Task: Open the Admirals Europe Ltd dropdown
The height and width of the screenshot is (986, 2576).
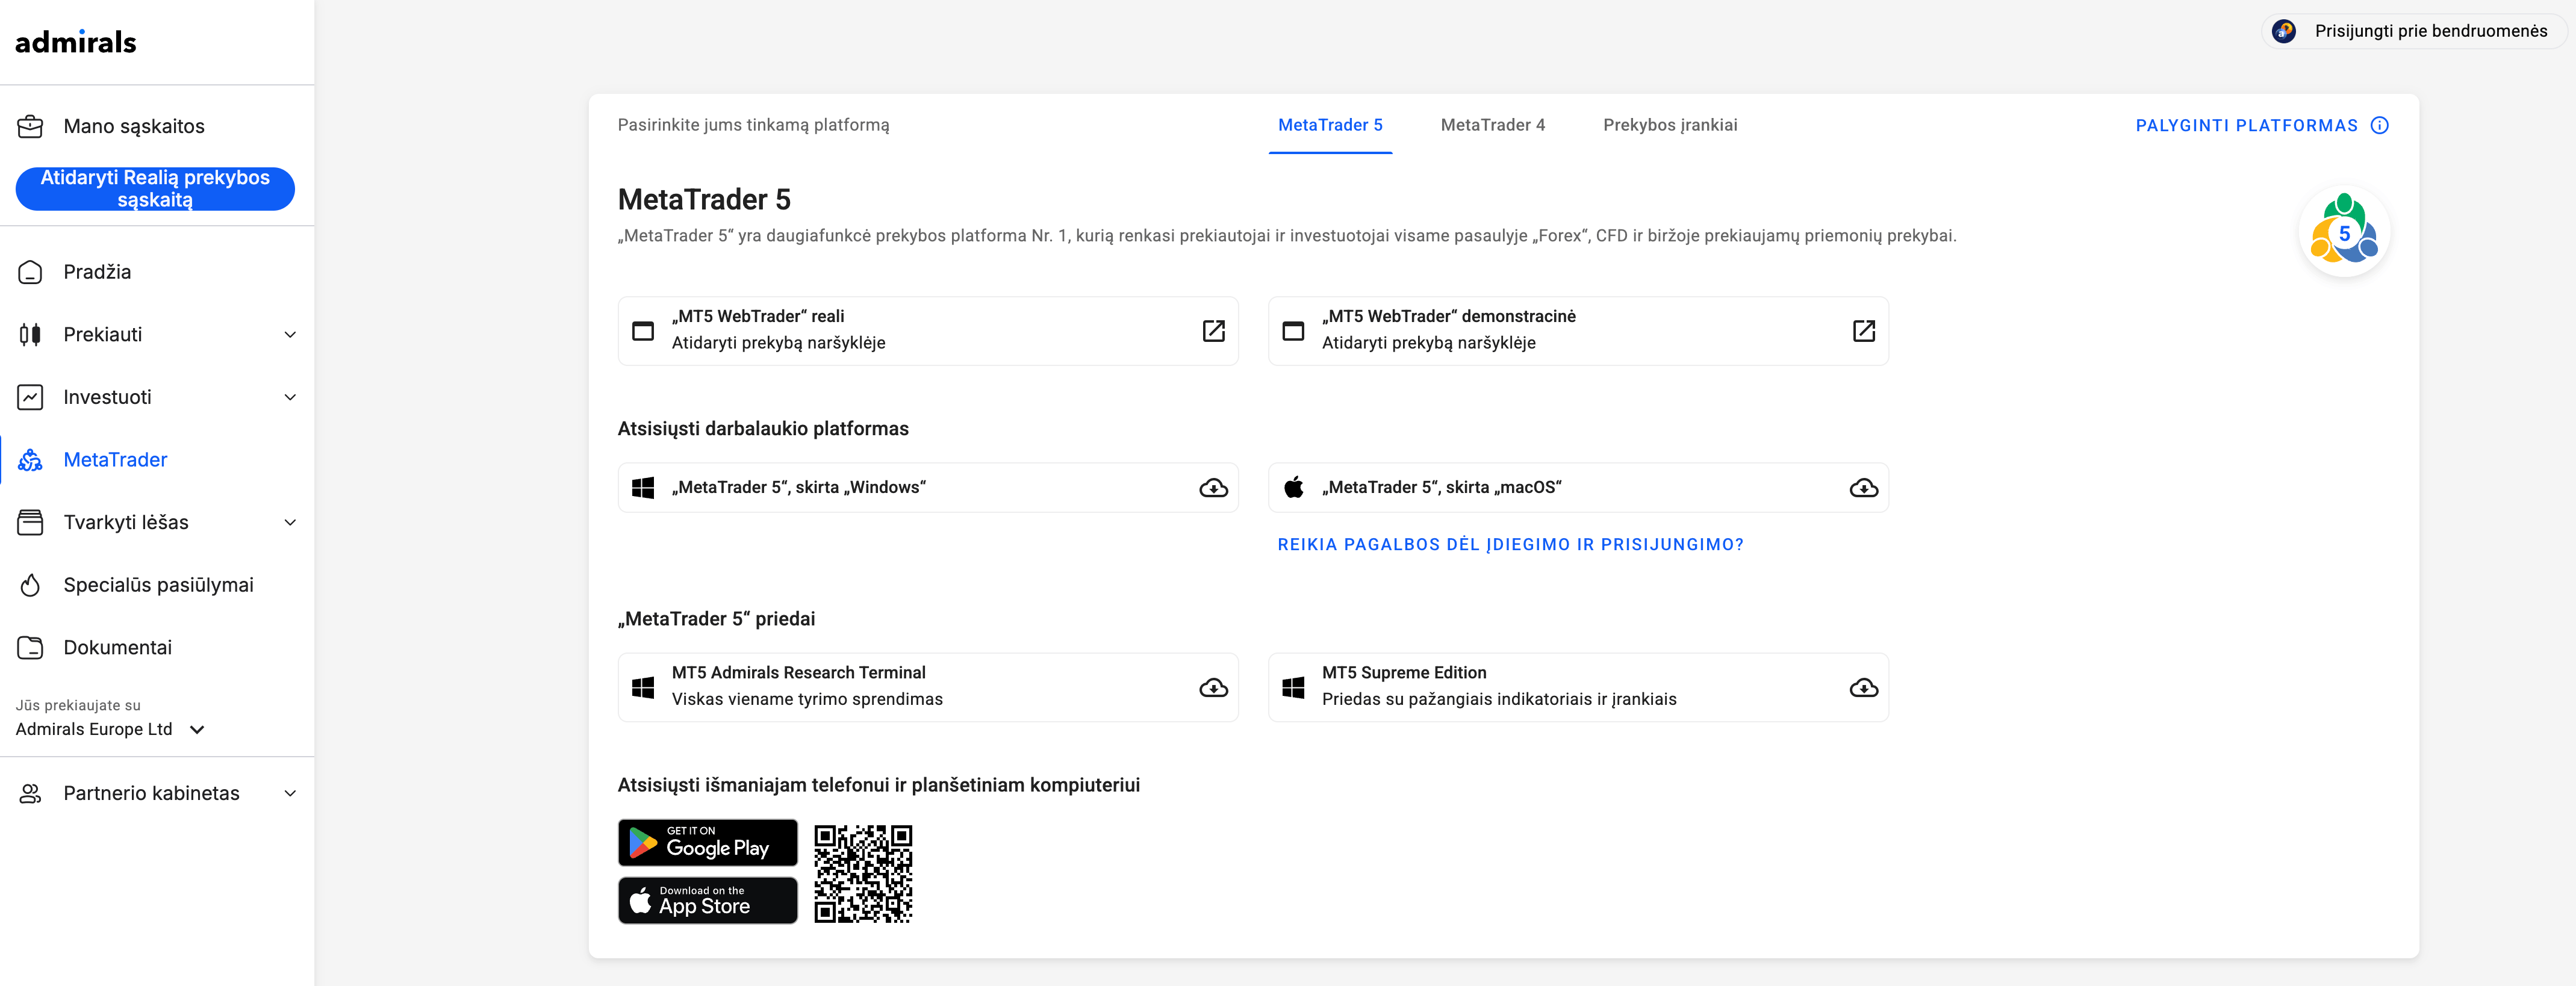Action: [x=110, y=730]
